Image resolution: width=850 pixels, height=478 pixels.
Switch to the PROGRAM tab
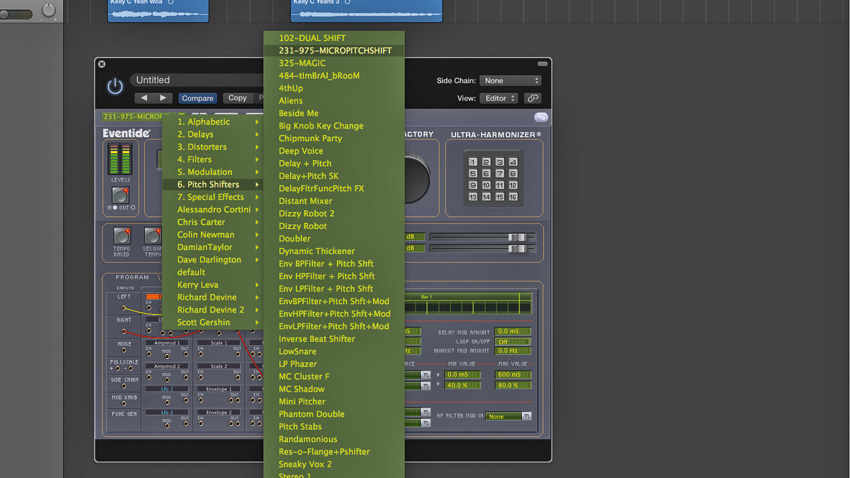click(x=132, y=277)
